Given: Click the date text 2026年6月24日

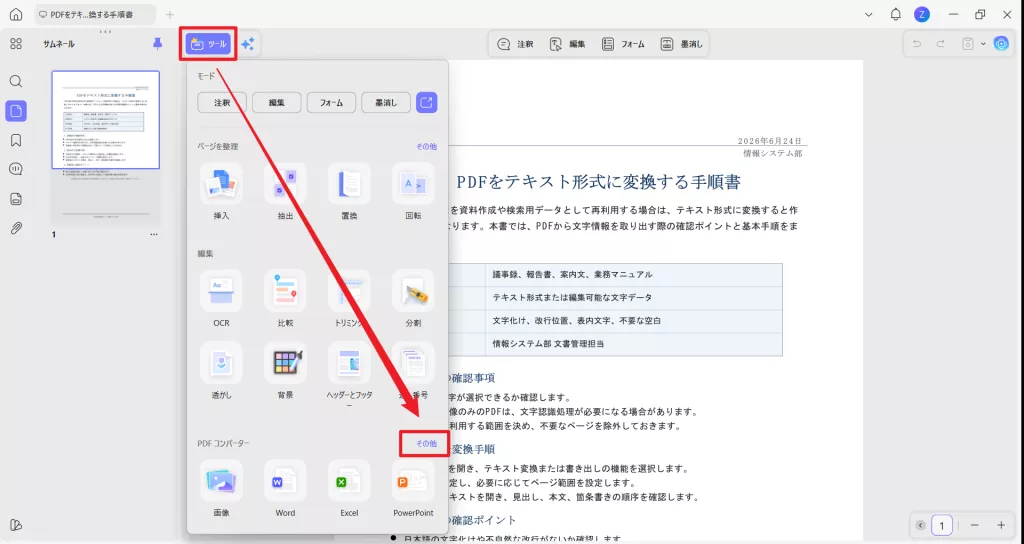Looking at the screenshot, I should (x=769, y=141).
